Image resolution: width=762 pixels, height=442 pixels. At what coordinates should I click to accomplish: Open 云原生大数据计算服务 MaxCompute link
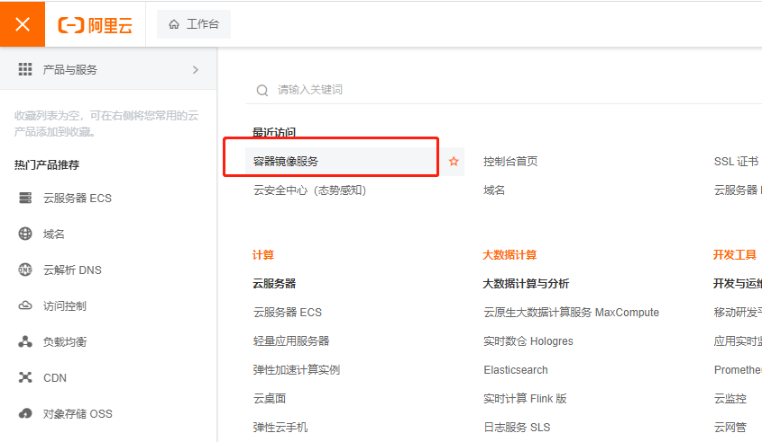571,312
